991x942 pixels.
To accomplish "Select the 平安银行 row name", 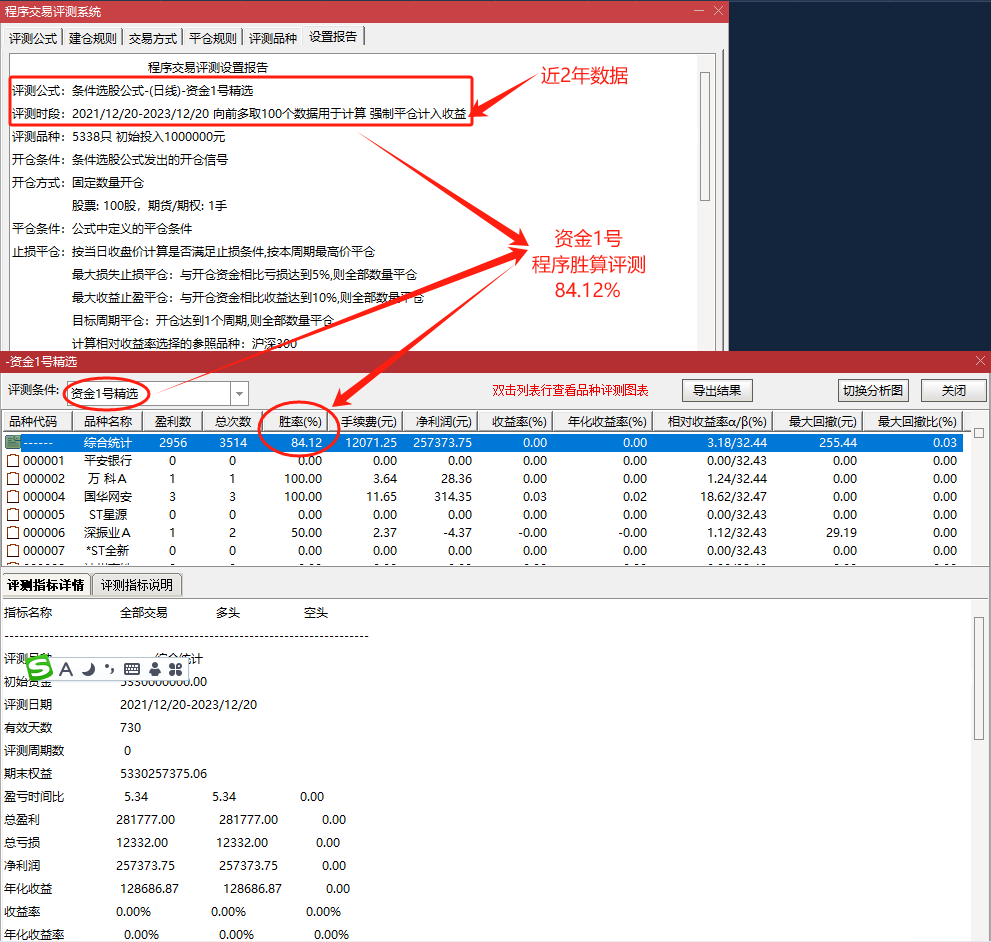I will pos(107,460).
